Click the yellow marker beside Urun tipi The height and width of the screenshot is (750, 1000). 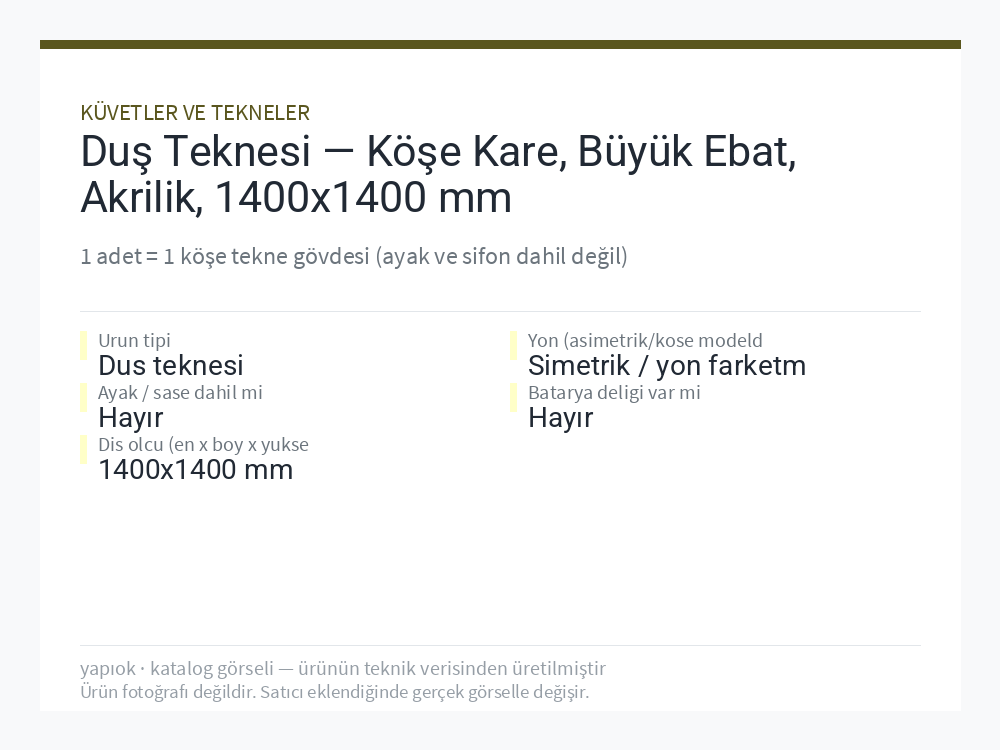(84, 346)
